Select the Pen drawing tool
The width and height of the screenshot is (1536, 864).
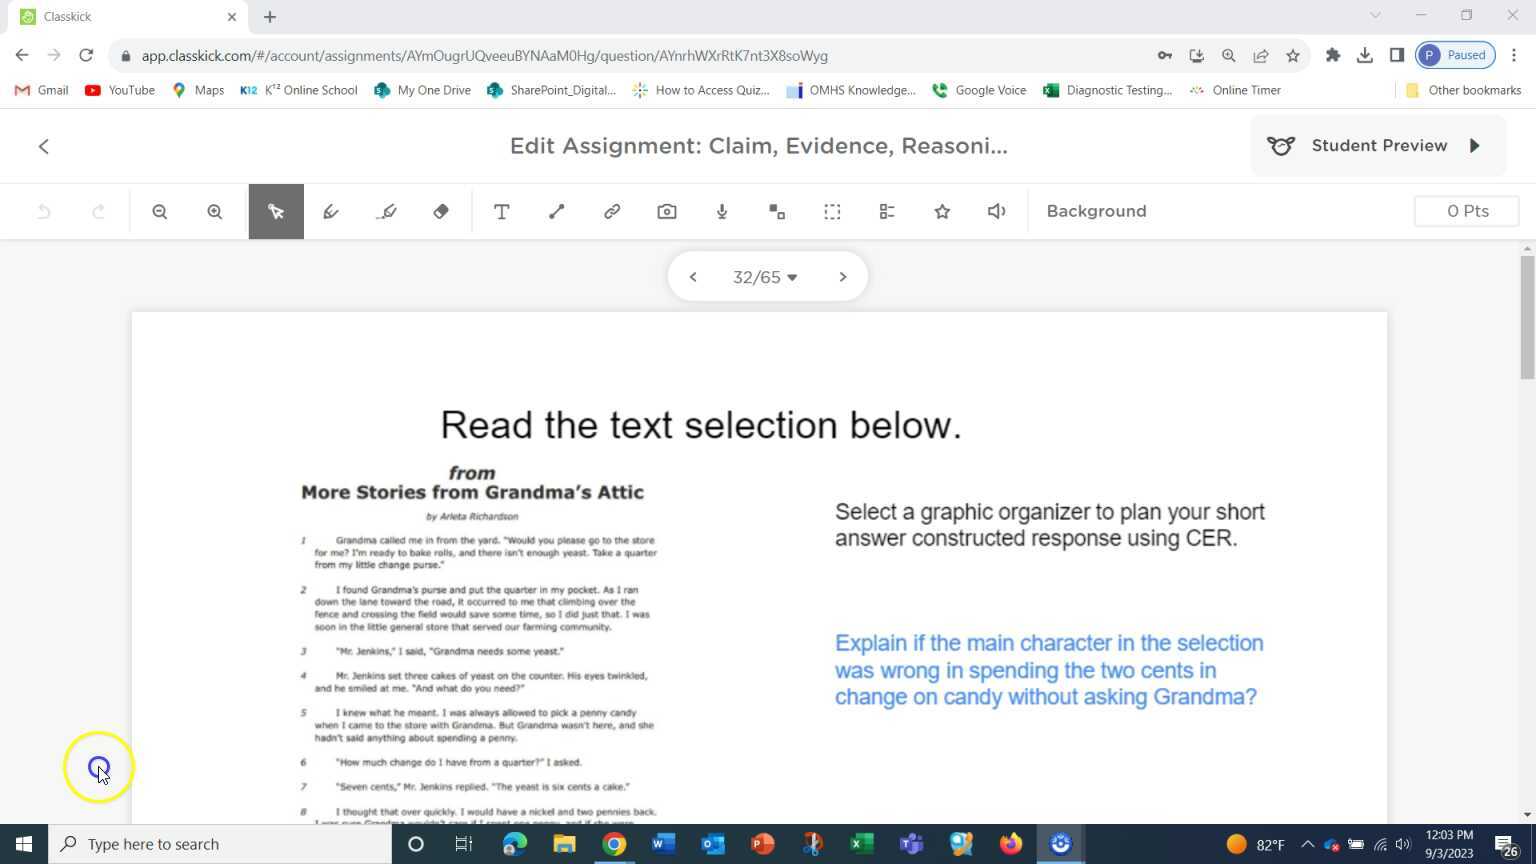click(331, 211)
